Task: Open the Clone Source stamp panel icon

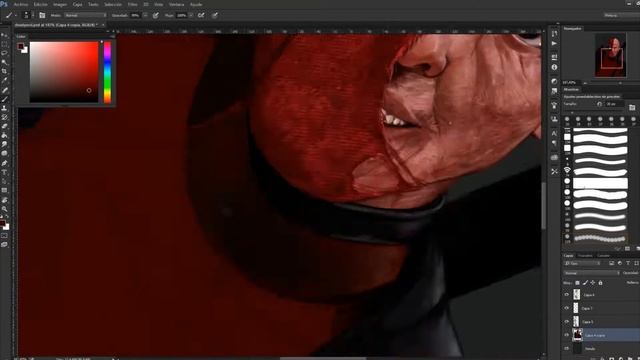Action: [x=554, y=119]
